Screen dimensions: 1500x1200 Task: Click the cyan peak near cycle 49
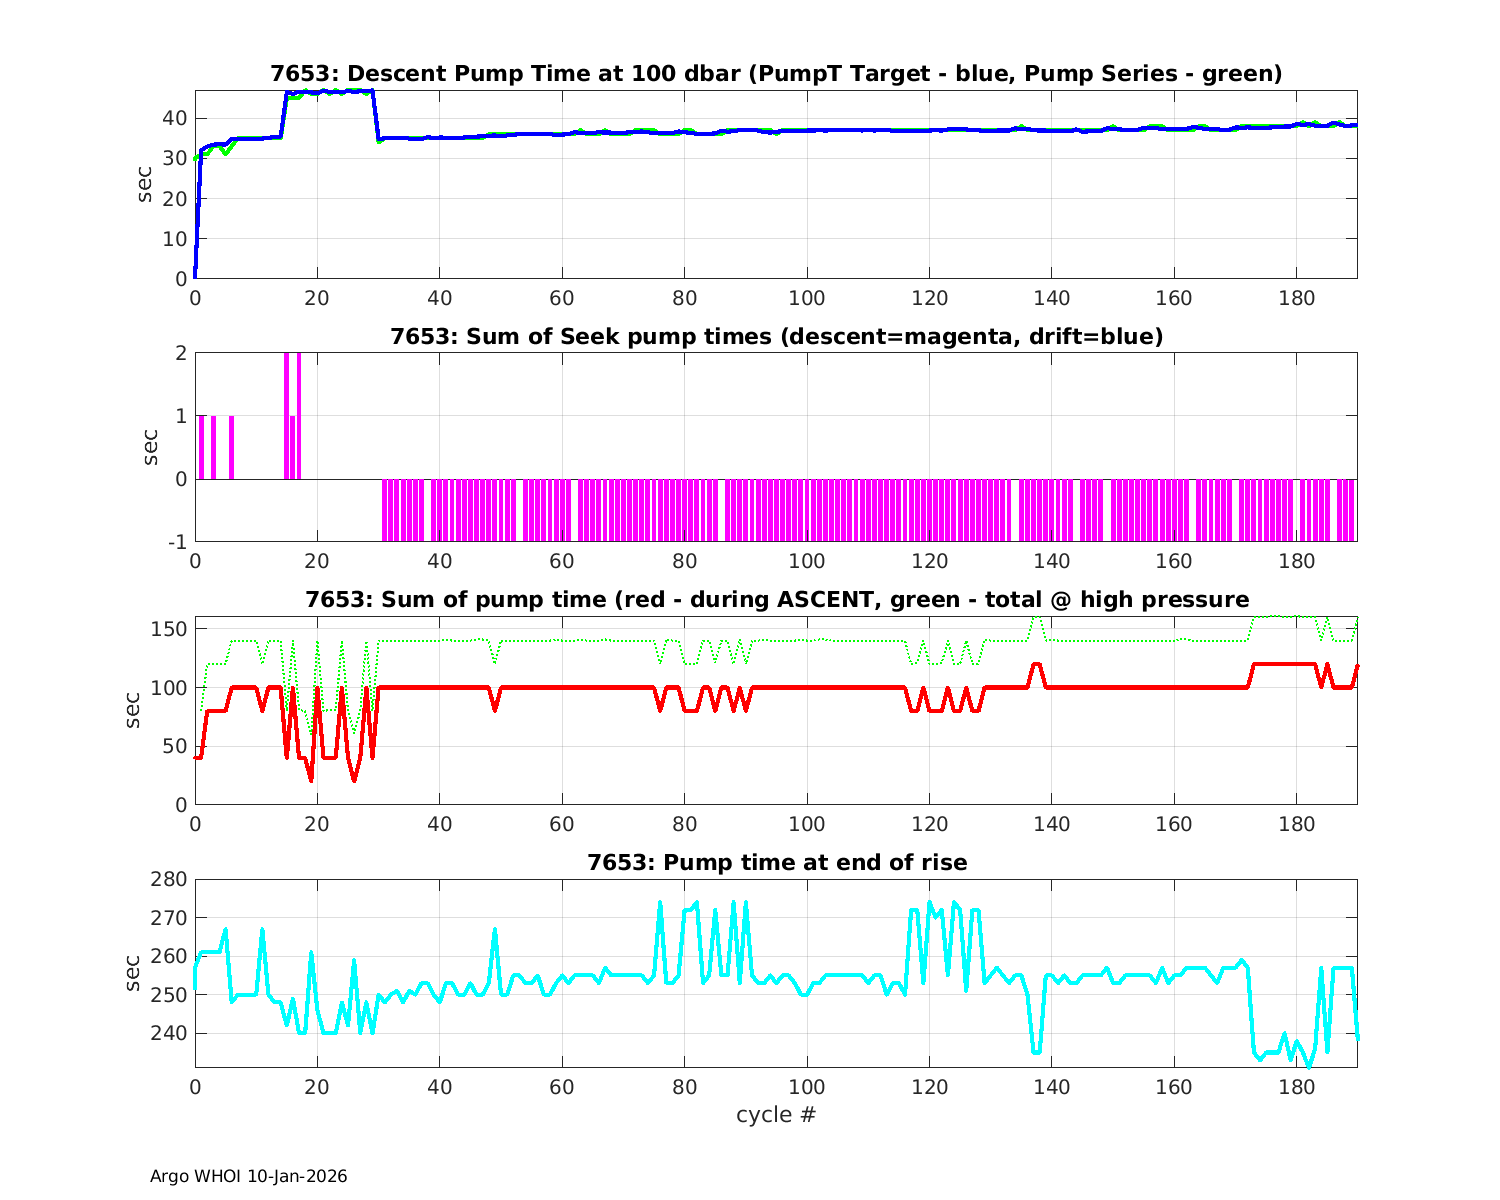tap(495, 930)
